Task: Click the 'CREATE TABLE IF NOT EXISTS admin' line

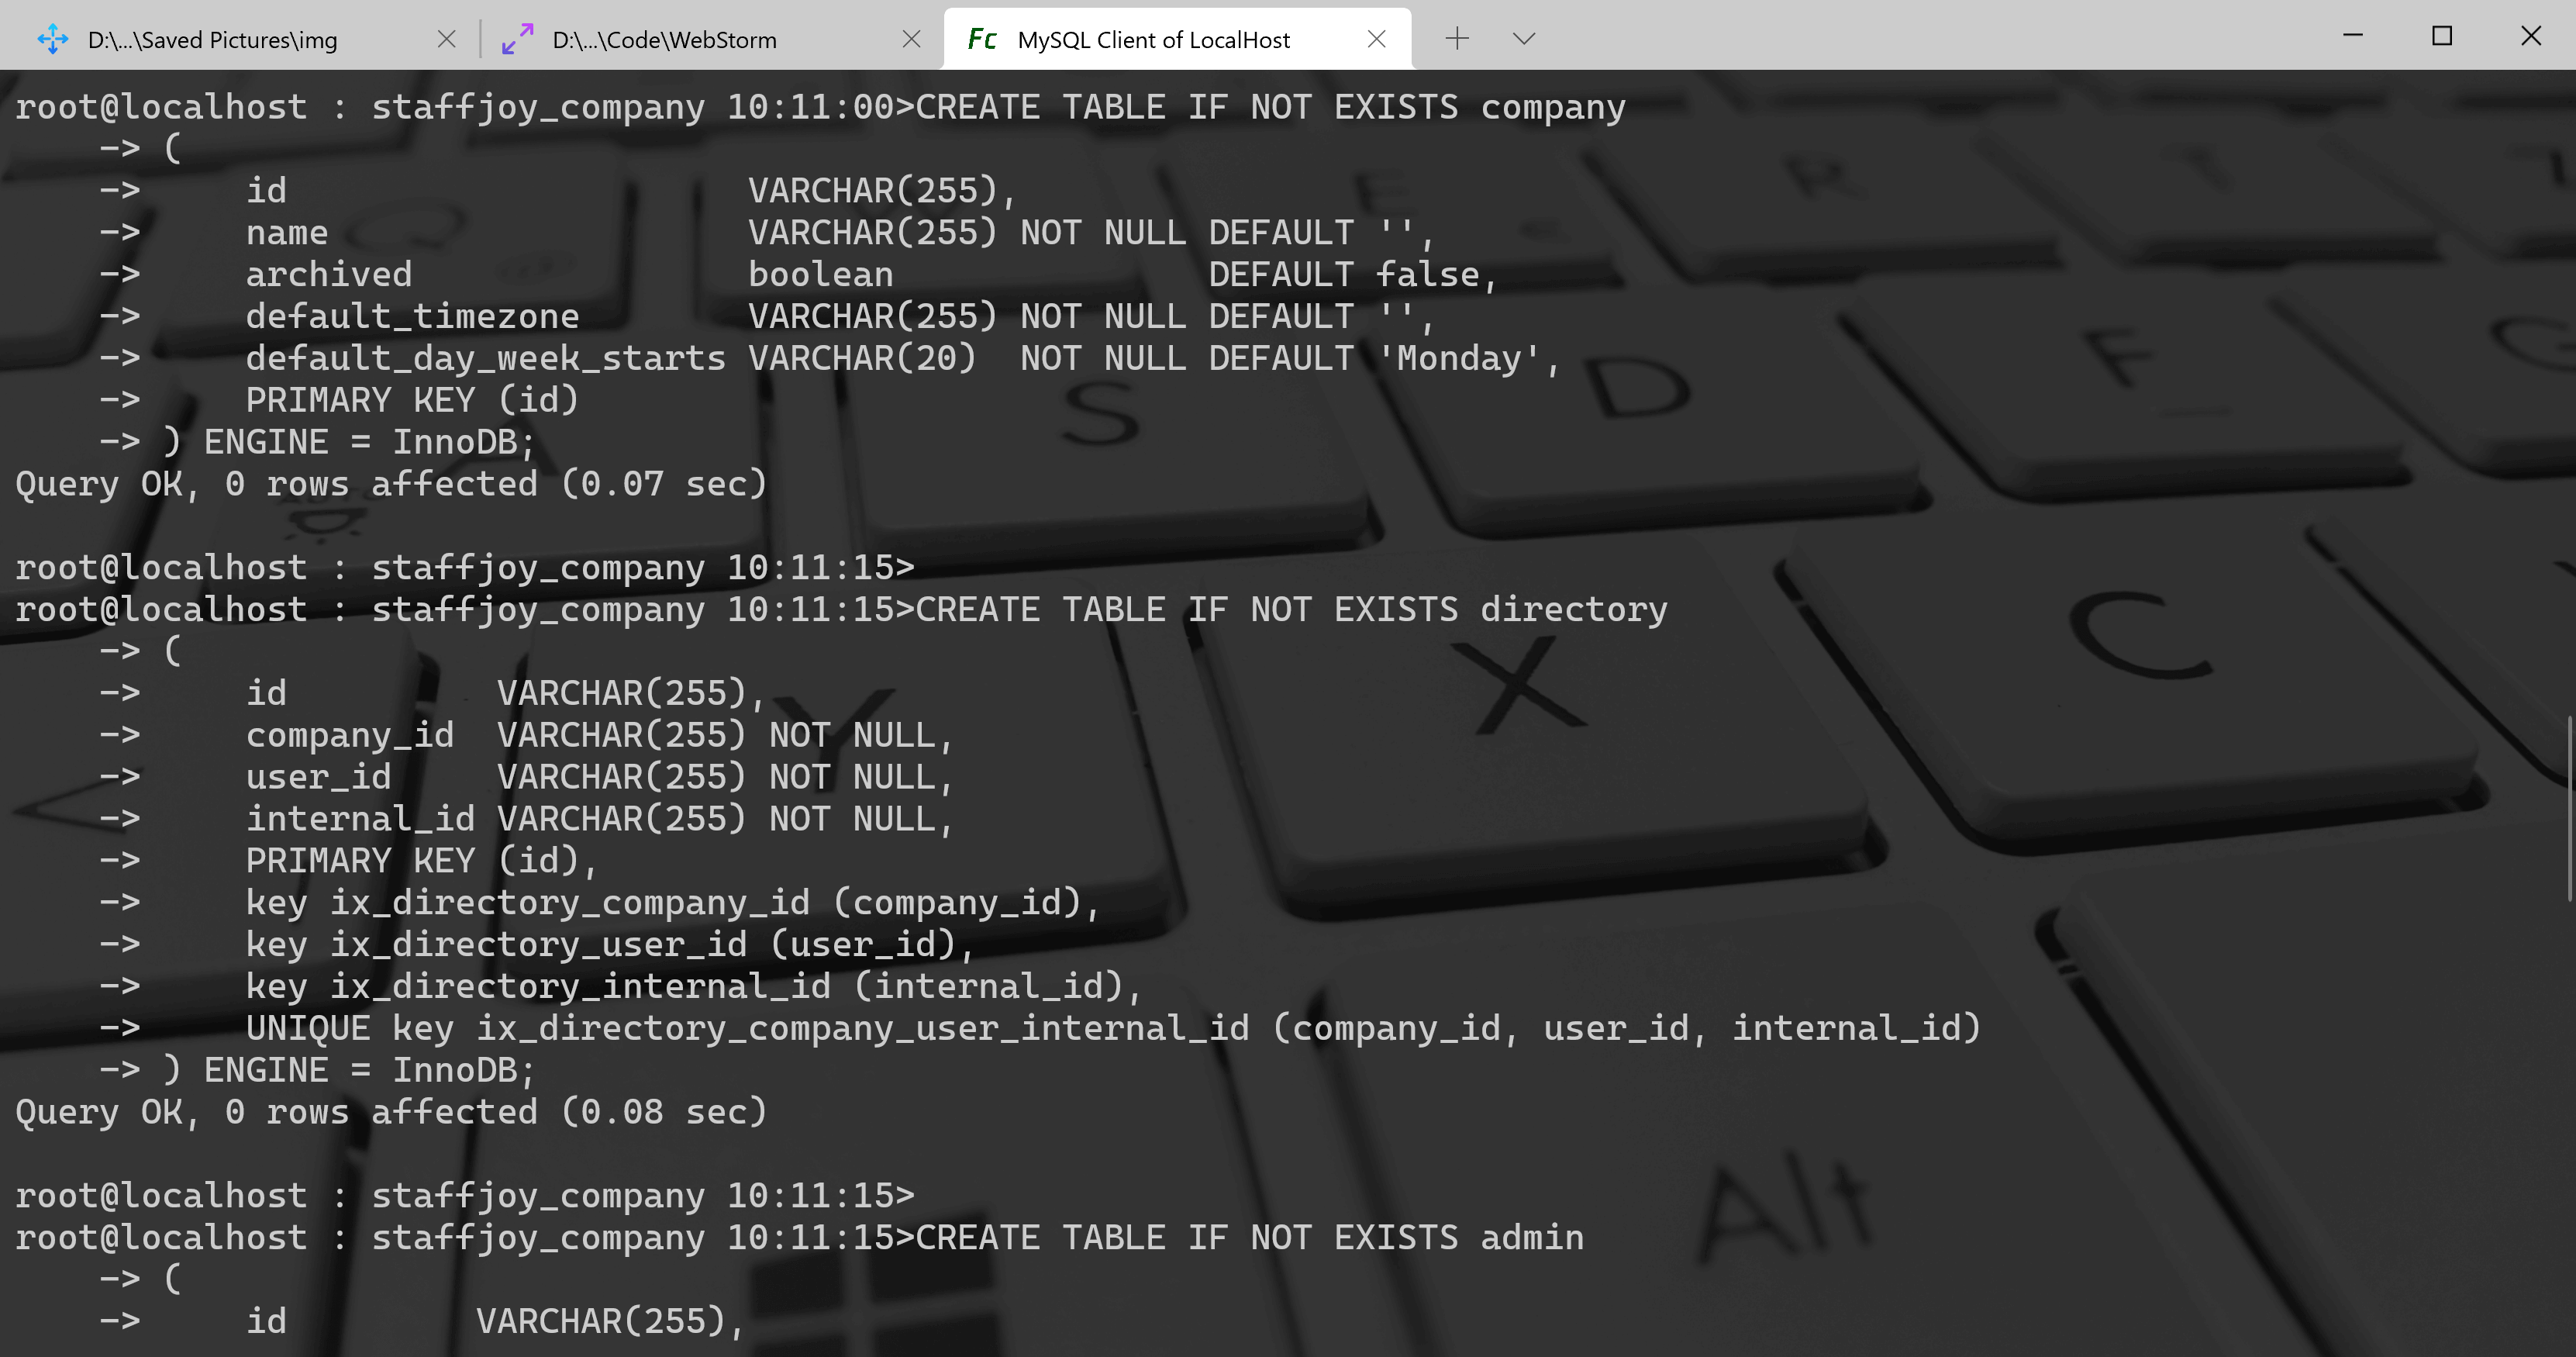Action: click(x=1250, y=1237)
